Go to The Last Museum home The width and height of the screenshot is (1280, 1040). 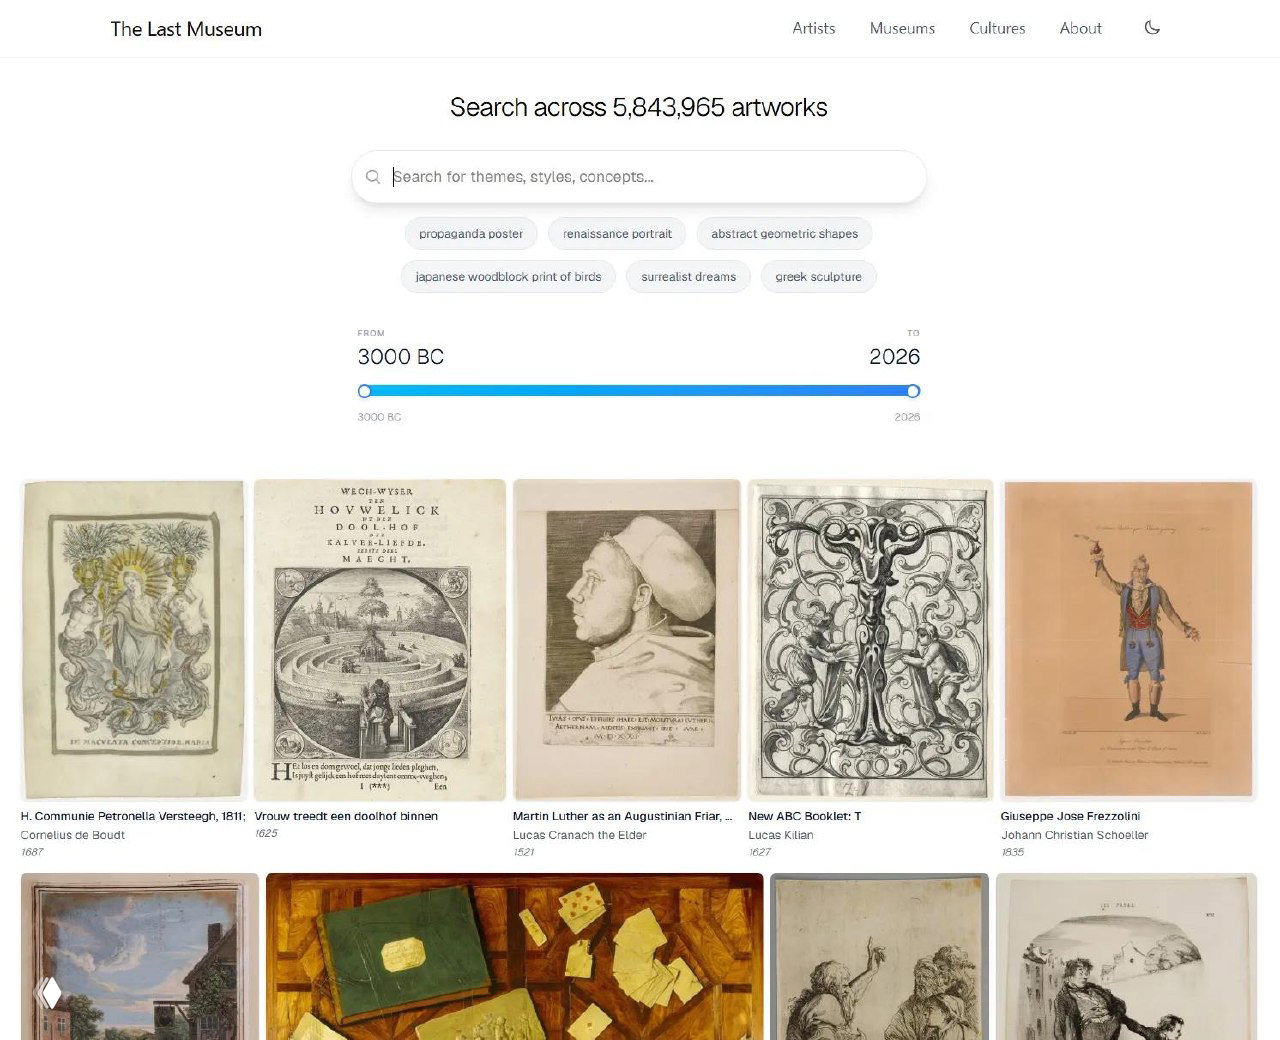click(x=186, y=29)
